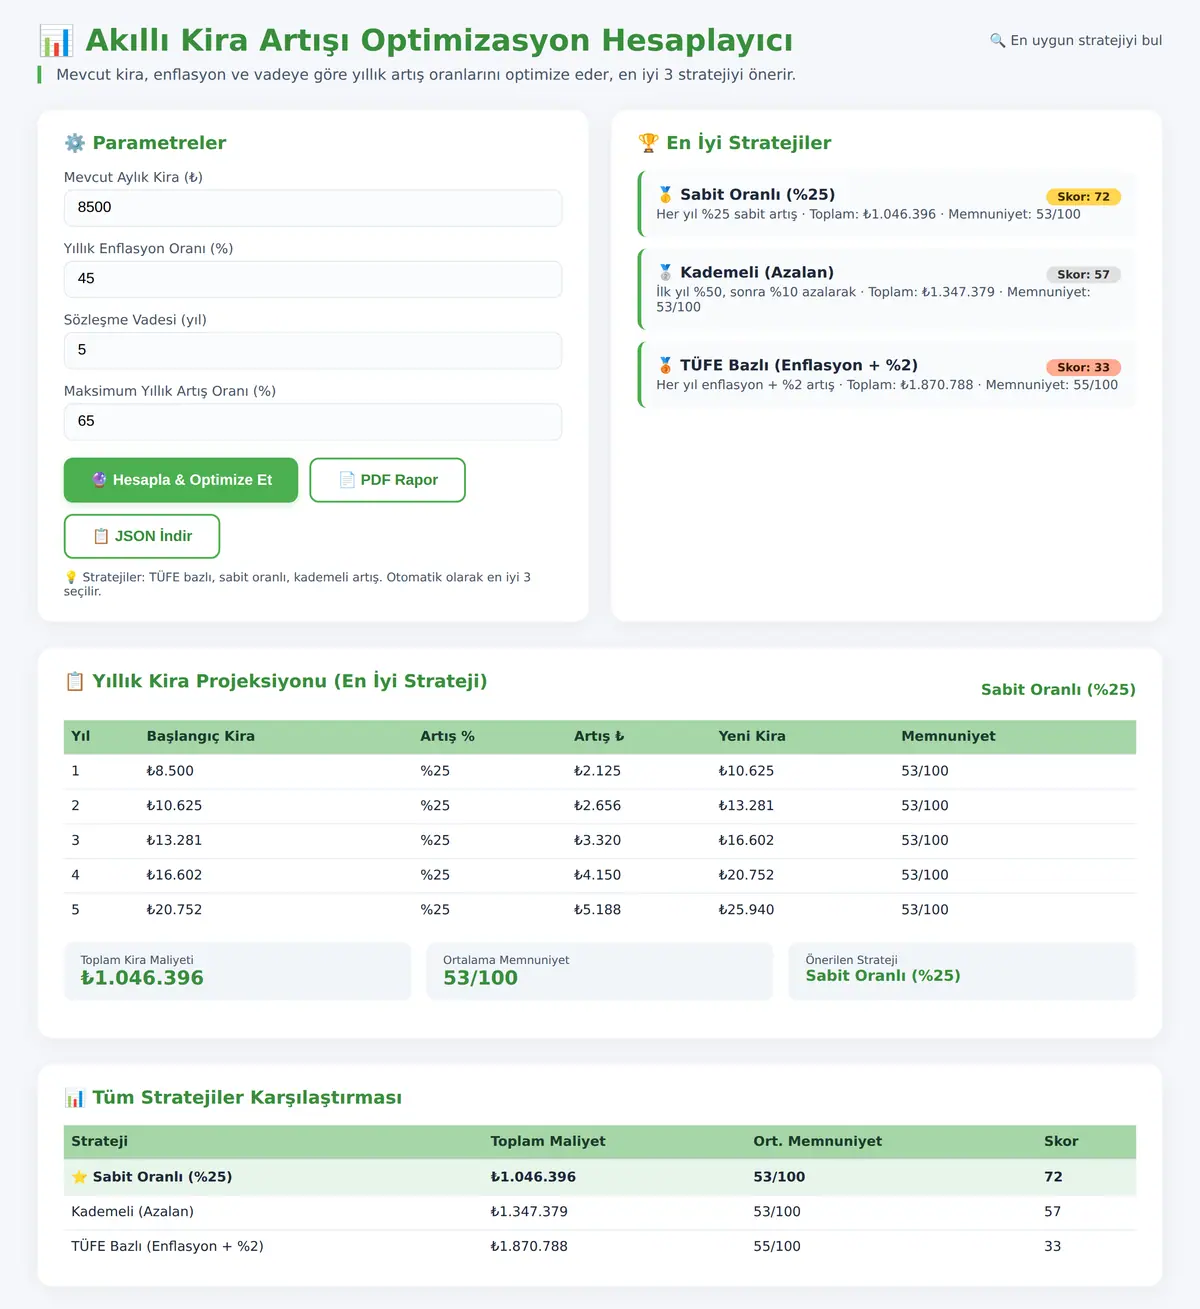Click the clipboard icon beside Yıllık Kira Projeksiyonu

75,682
